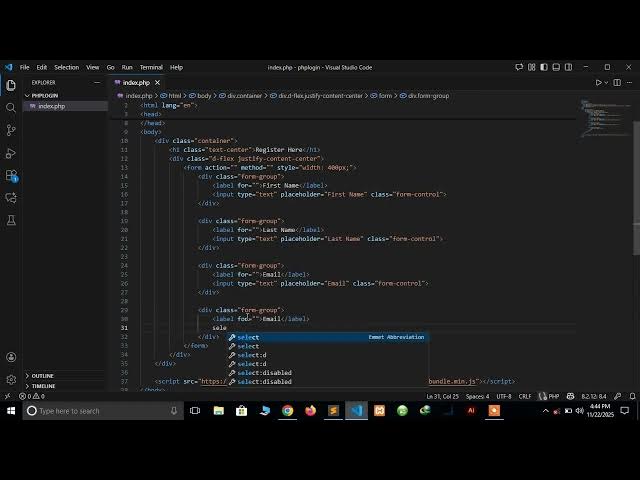640x480 pixels.
Task: Open the Edit menu
Action: 42,67
